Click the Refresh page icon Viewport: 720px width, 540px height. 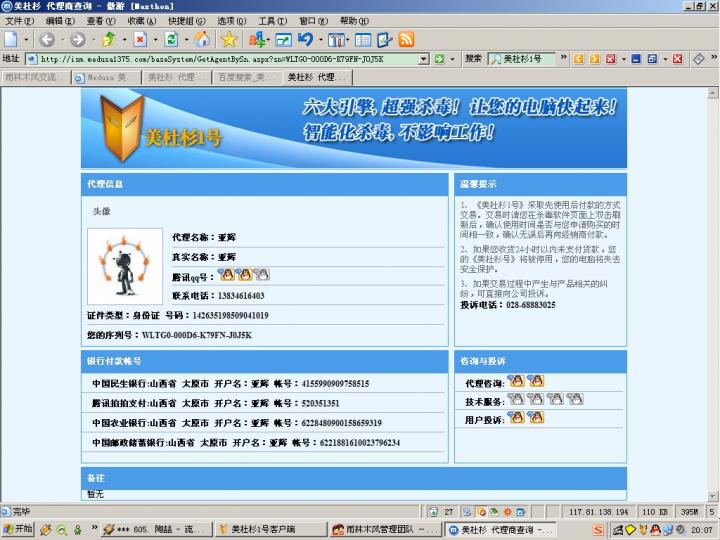point(171,40)
